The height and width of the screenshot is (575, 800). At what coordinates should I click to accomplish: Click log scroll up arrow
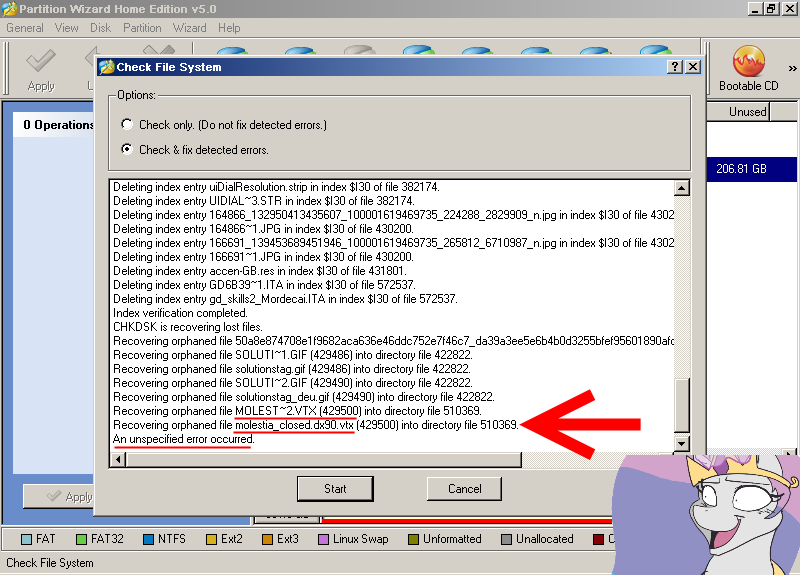(682, 188)
